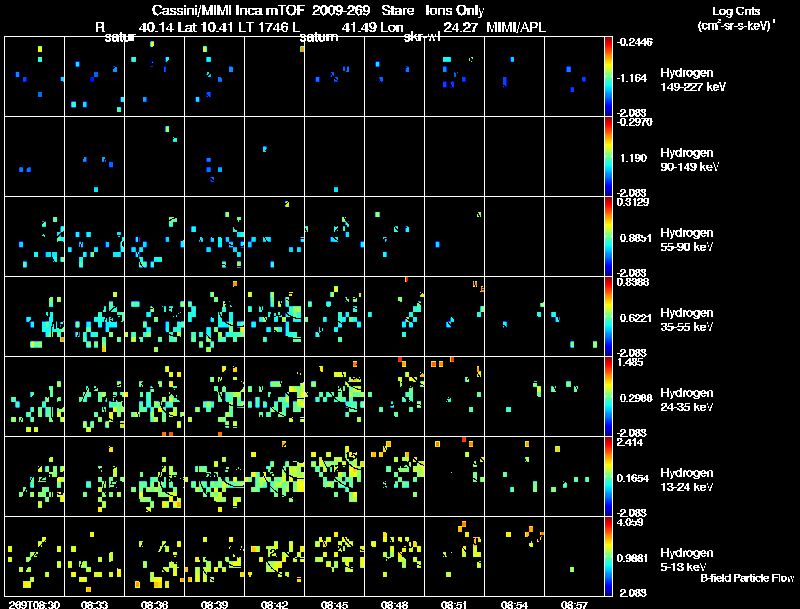Click the 08:39 time axis label
This screenshot has height=609, width=800.
tap(214, 604)
